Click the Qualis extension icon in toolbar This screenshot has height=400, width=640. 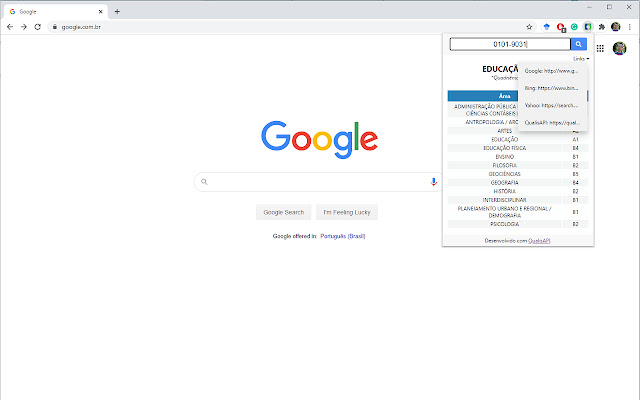[x=588, y=27]
